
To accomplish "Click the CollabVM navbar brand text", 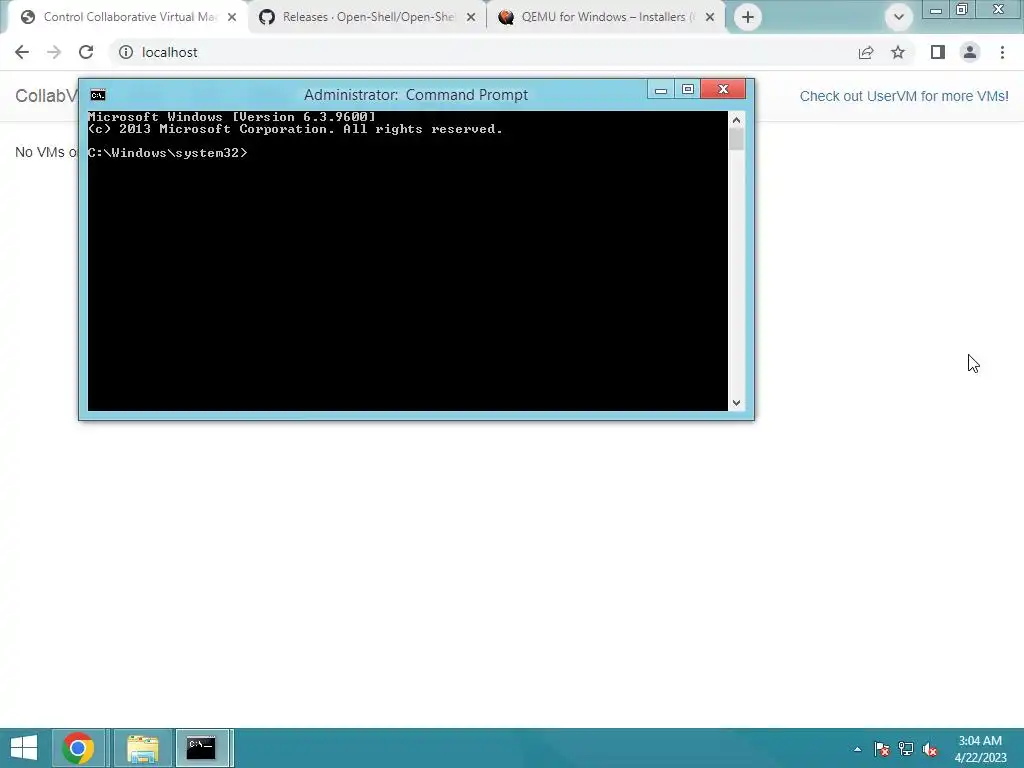I will pos(46,96).
